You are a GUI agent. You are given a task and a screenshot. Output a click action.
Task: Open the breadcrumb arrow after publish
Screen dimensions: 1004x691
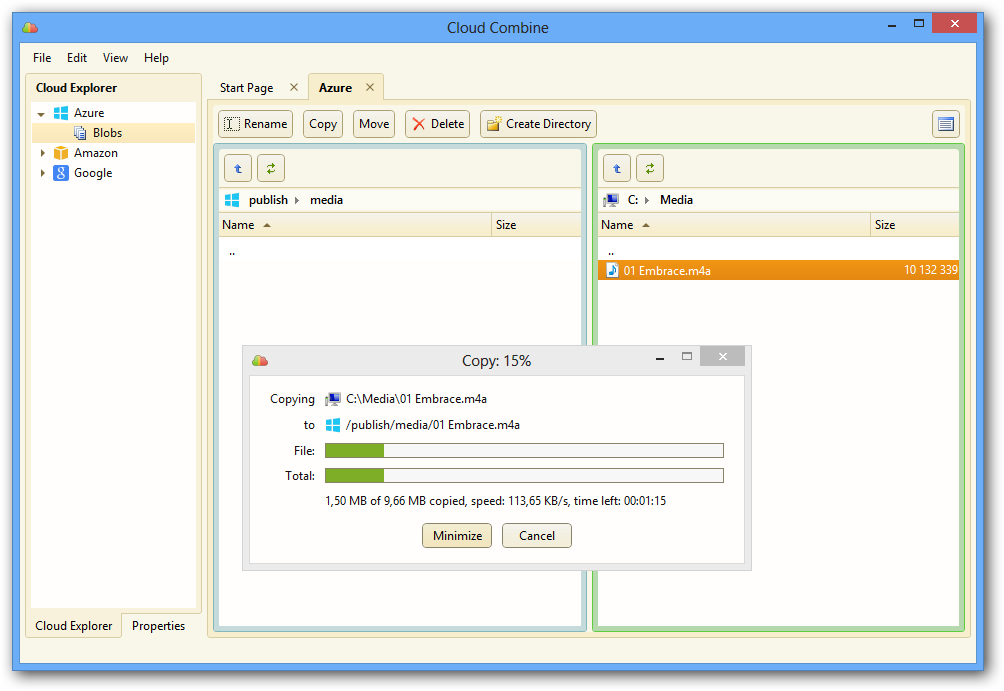coord(297,200)
